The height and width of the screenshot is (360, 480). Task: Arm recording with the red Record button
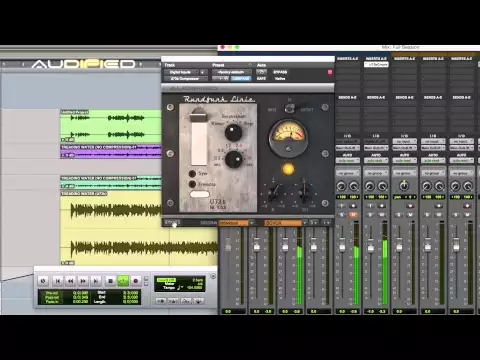click(136, 281)
